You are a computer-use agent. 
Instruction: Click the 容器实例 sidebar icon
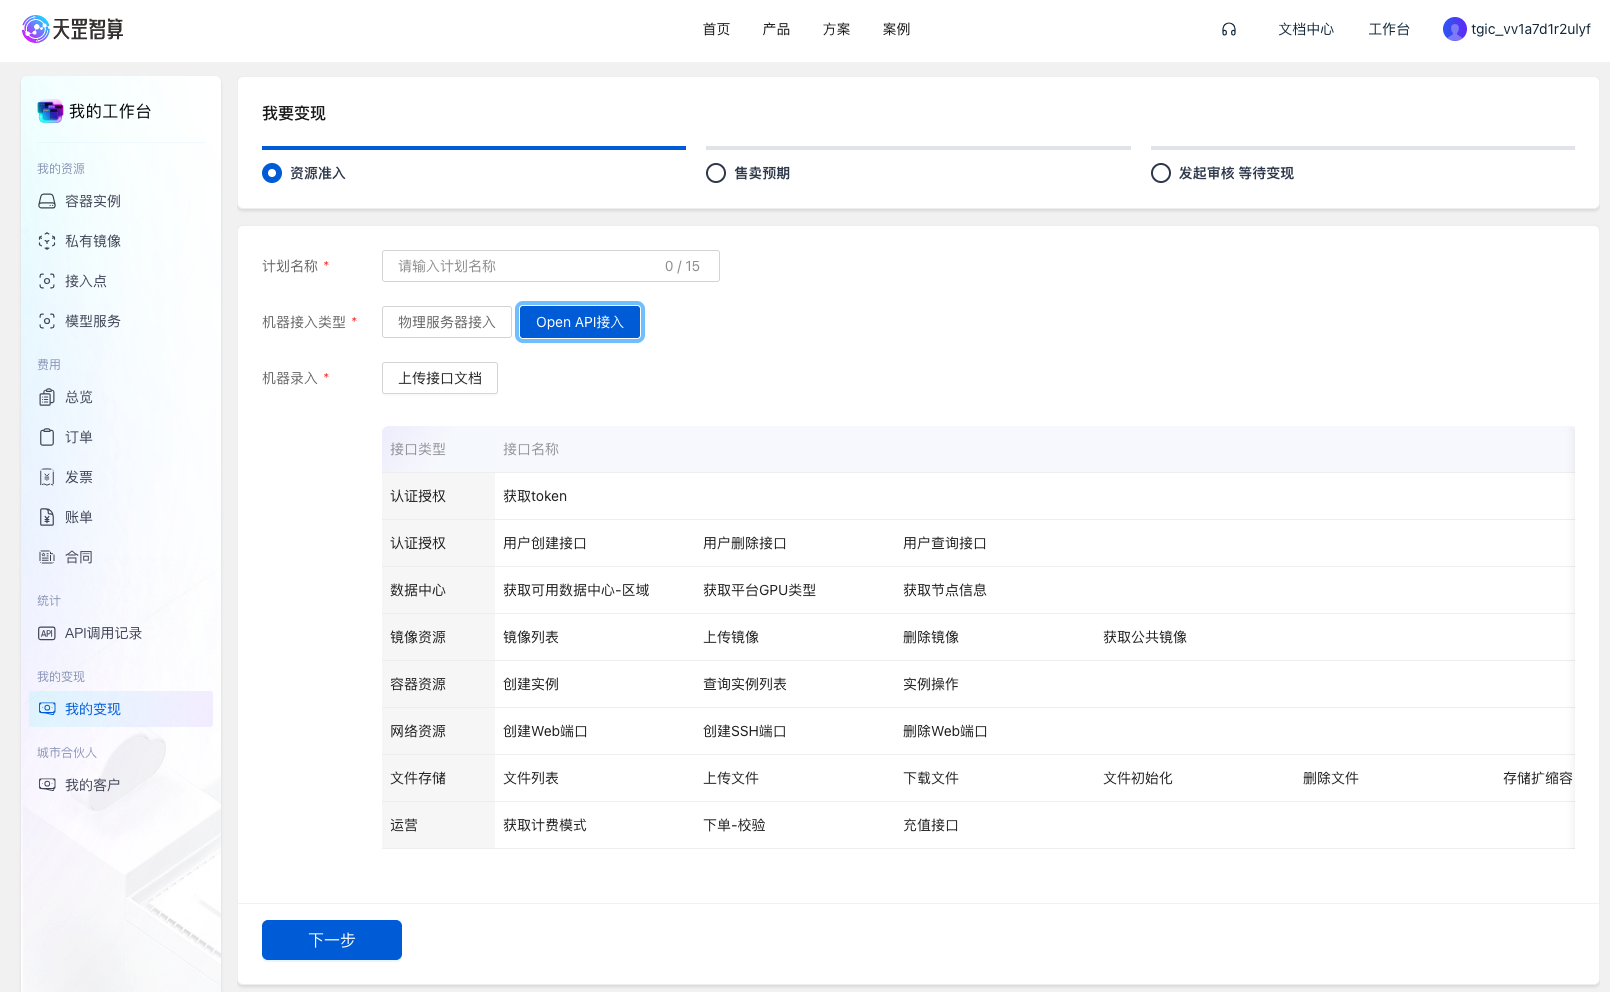click(x=47, y=201)
